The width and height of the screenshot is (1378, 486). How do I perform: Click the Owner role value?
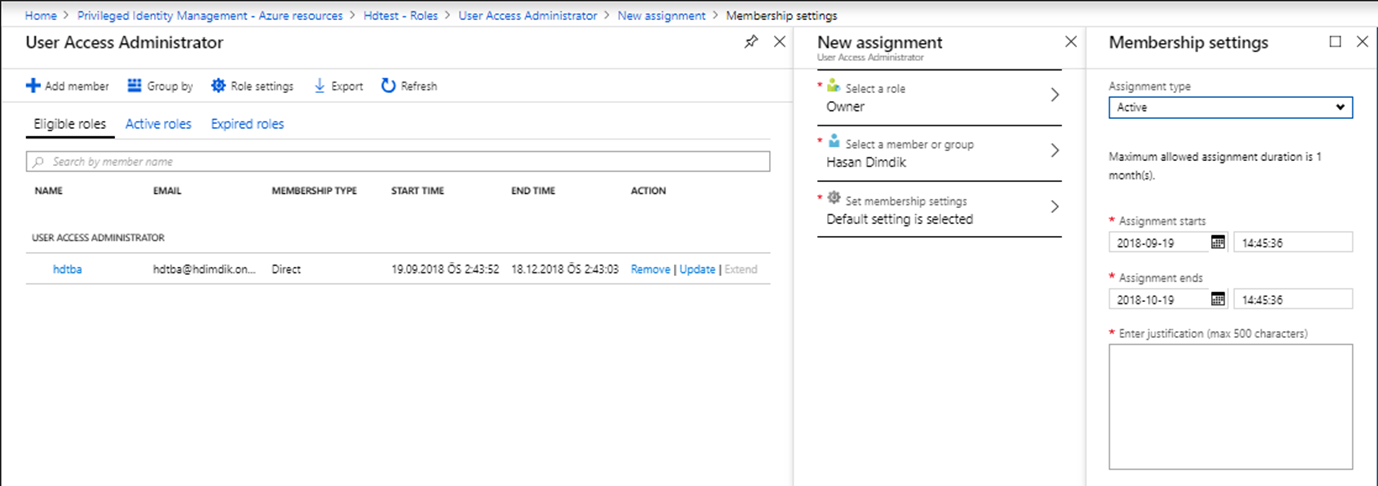click(845, 107)
